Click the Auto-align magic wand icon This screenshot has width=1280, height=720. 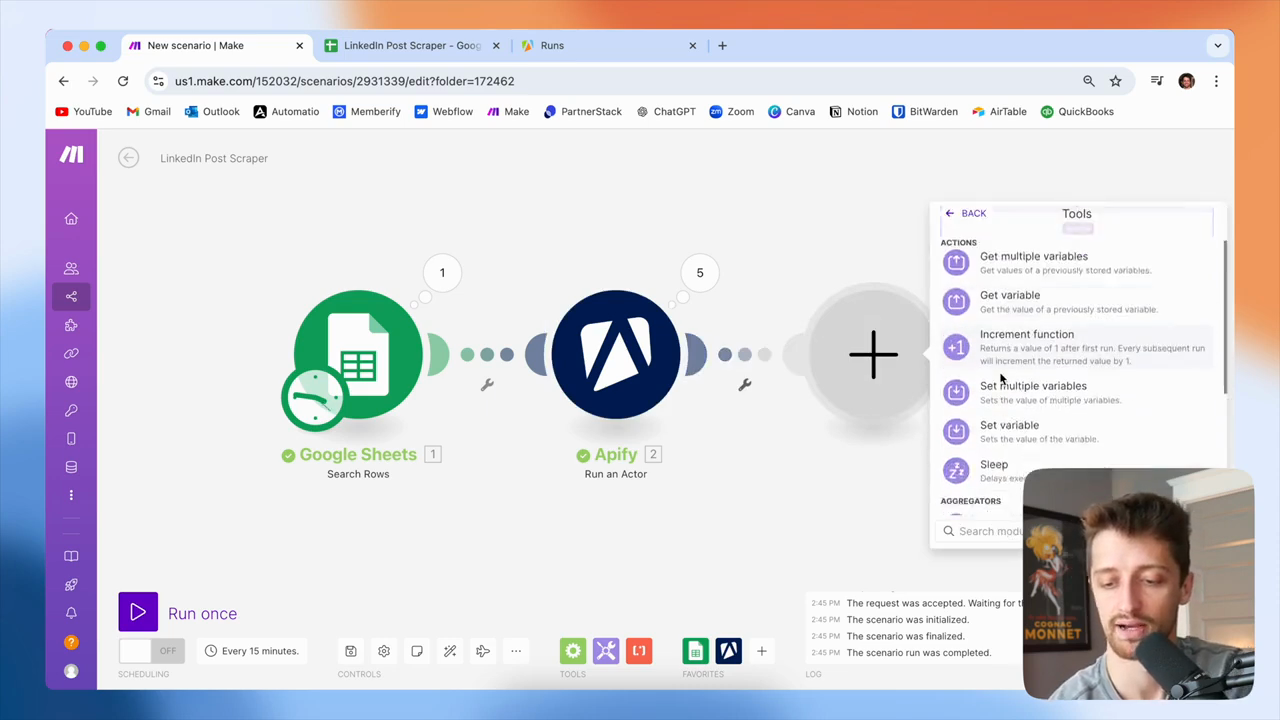pos(450,651)
